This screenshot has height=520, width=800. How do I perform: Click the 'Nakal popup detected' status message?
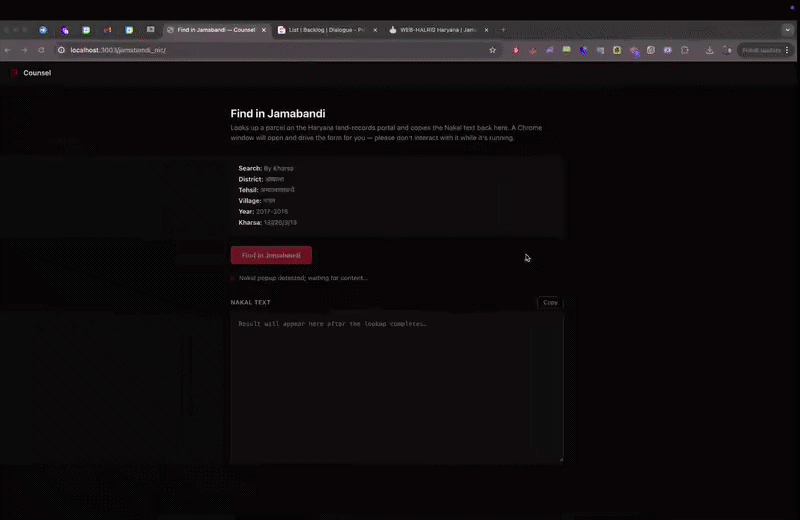point(303,278)
